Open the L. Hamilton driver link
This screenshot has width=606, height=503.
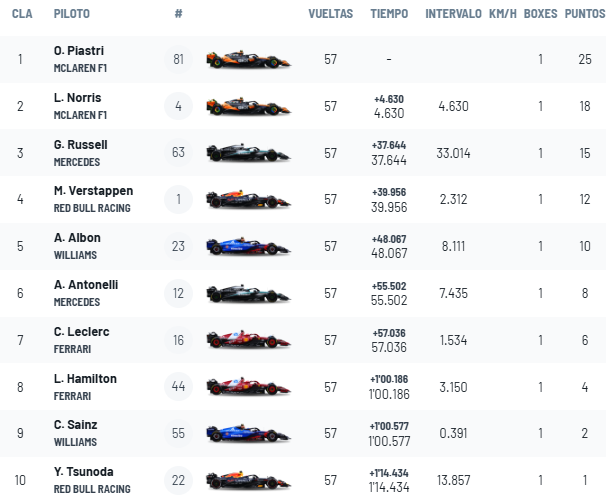[x=85, y=379]
